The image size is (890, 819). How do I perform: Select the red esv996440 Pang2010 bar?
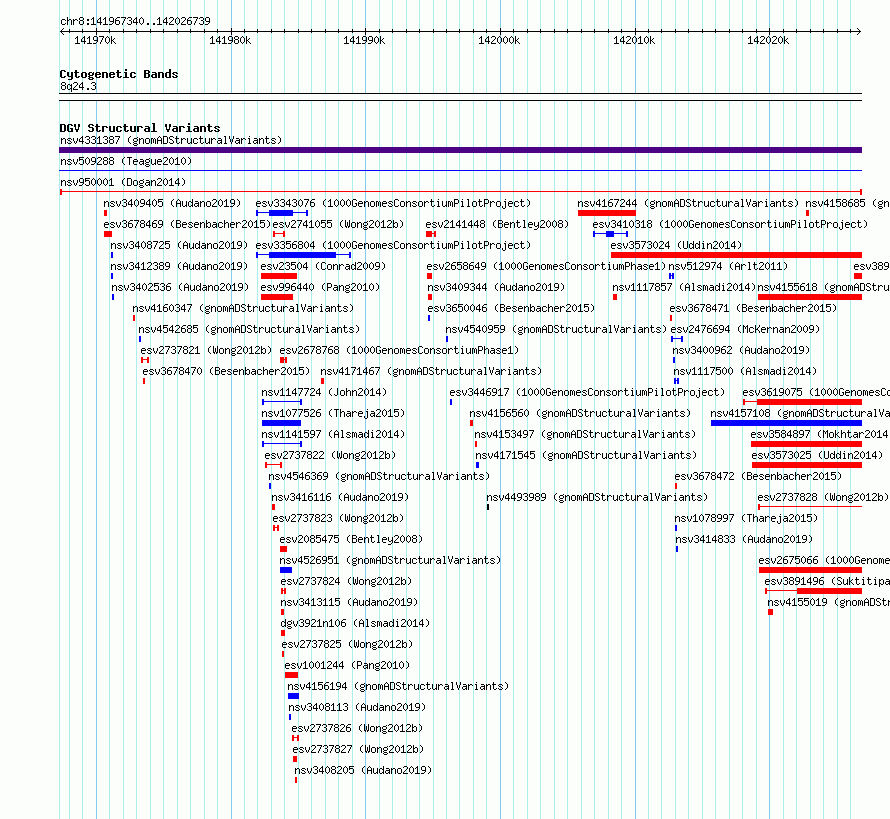point(277,297)
